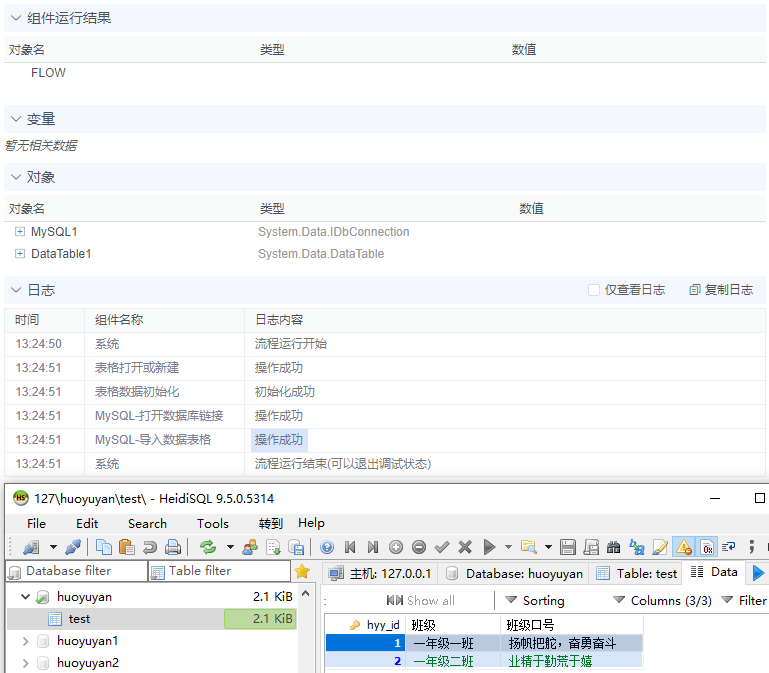Viewport: 769px width, 673px height.
Task: Open the Filter panel button
Action: (x=744, y=600)
